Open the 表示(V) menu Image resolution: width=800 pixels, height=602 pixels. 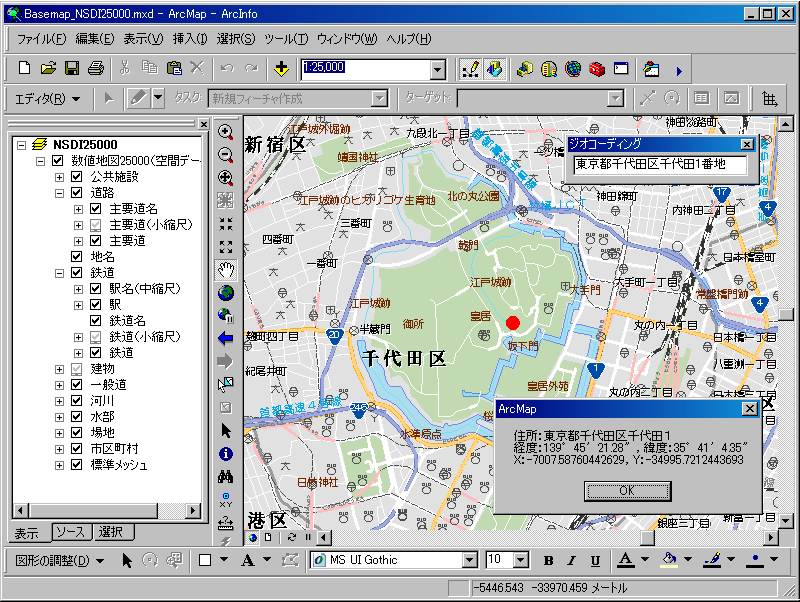pos(143,39)
